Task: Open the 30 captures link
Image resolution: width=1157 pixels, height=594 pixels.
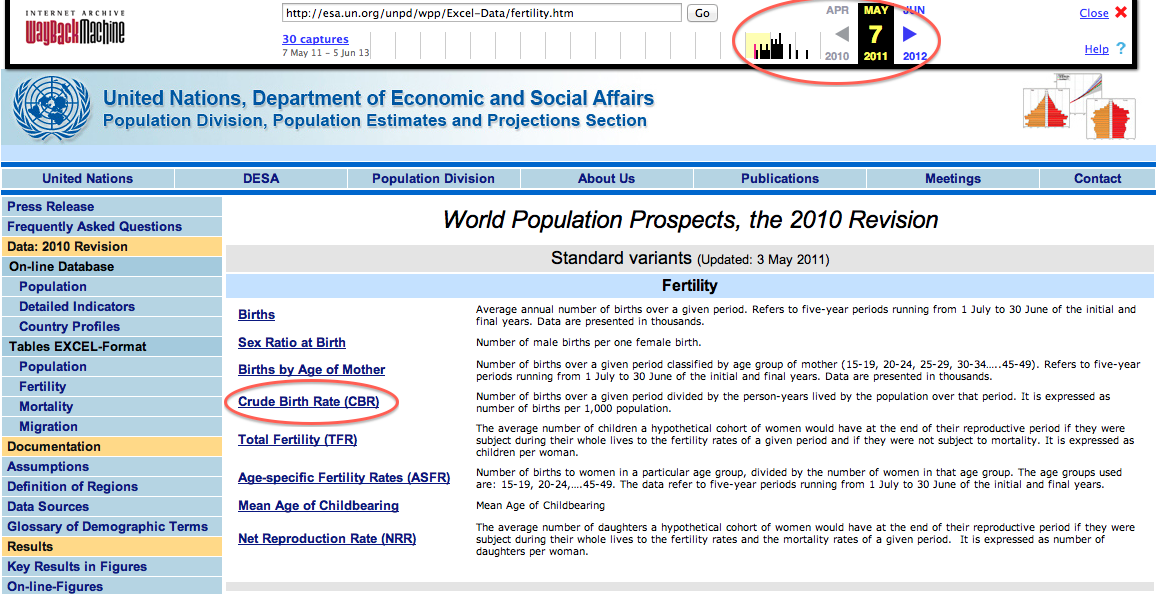Action: (315, 39)
